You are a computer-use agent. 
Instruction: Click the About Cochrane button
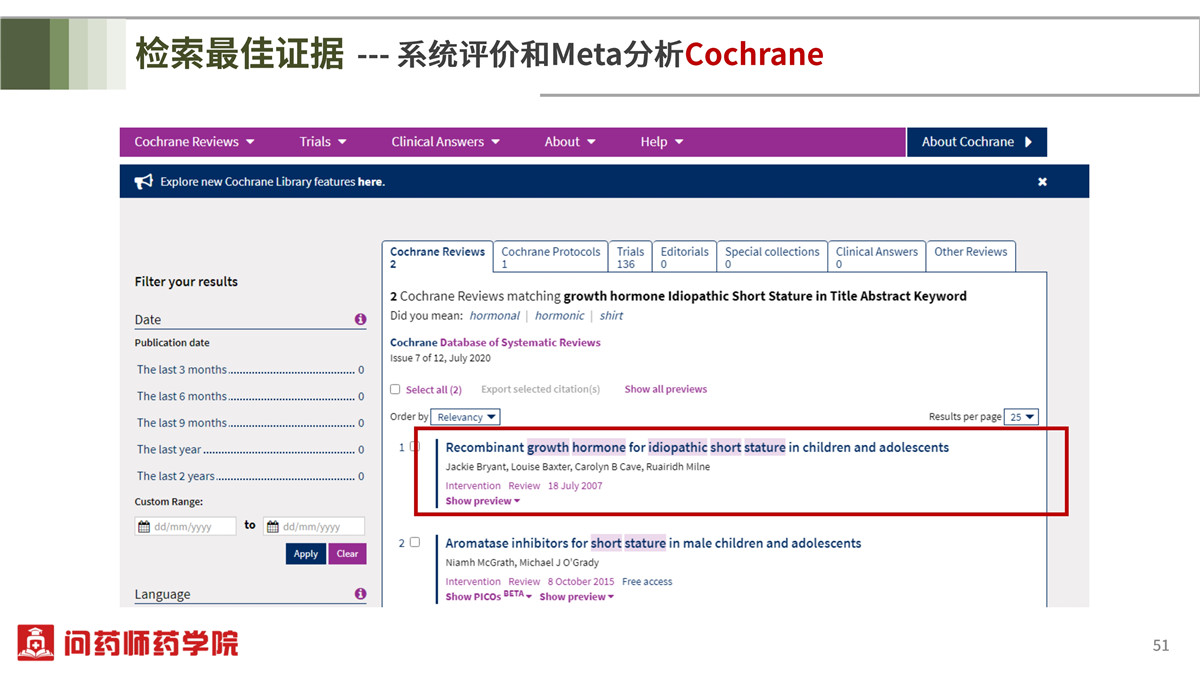point(977,142)
